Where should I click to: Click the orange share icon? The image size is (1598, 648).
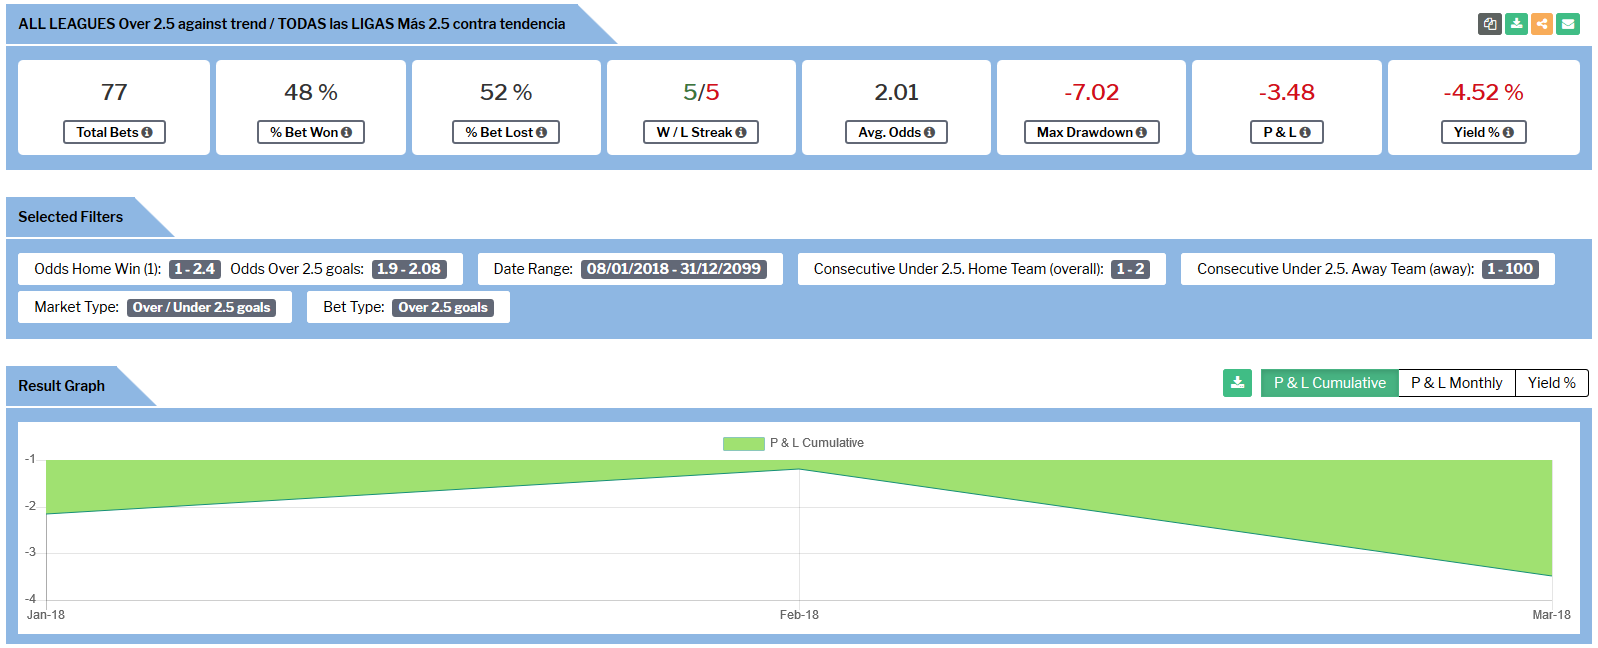[x=1542, y=24]
